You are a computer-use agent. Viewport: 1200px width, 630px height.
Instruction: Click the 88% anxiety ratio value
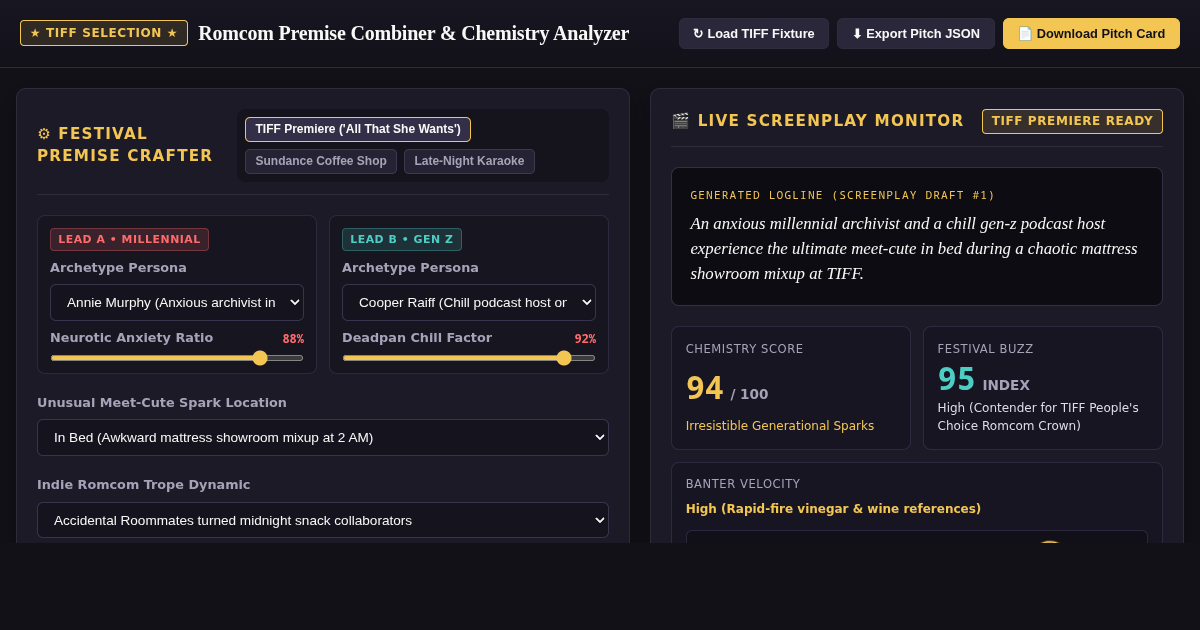[293, 339]
